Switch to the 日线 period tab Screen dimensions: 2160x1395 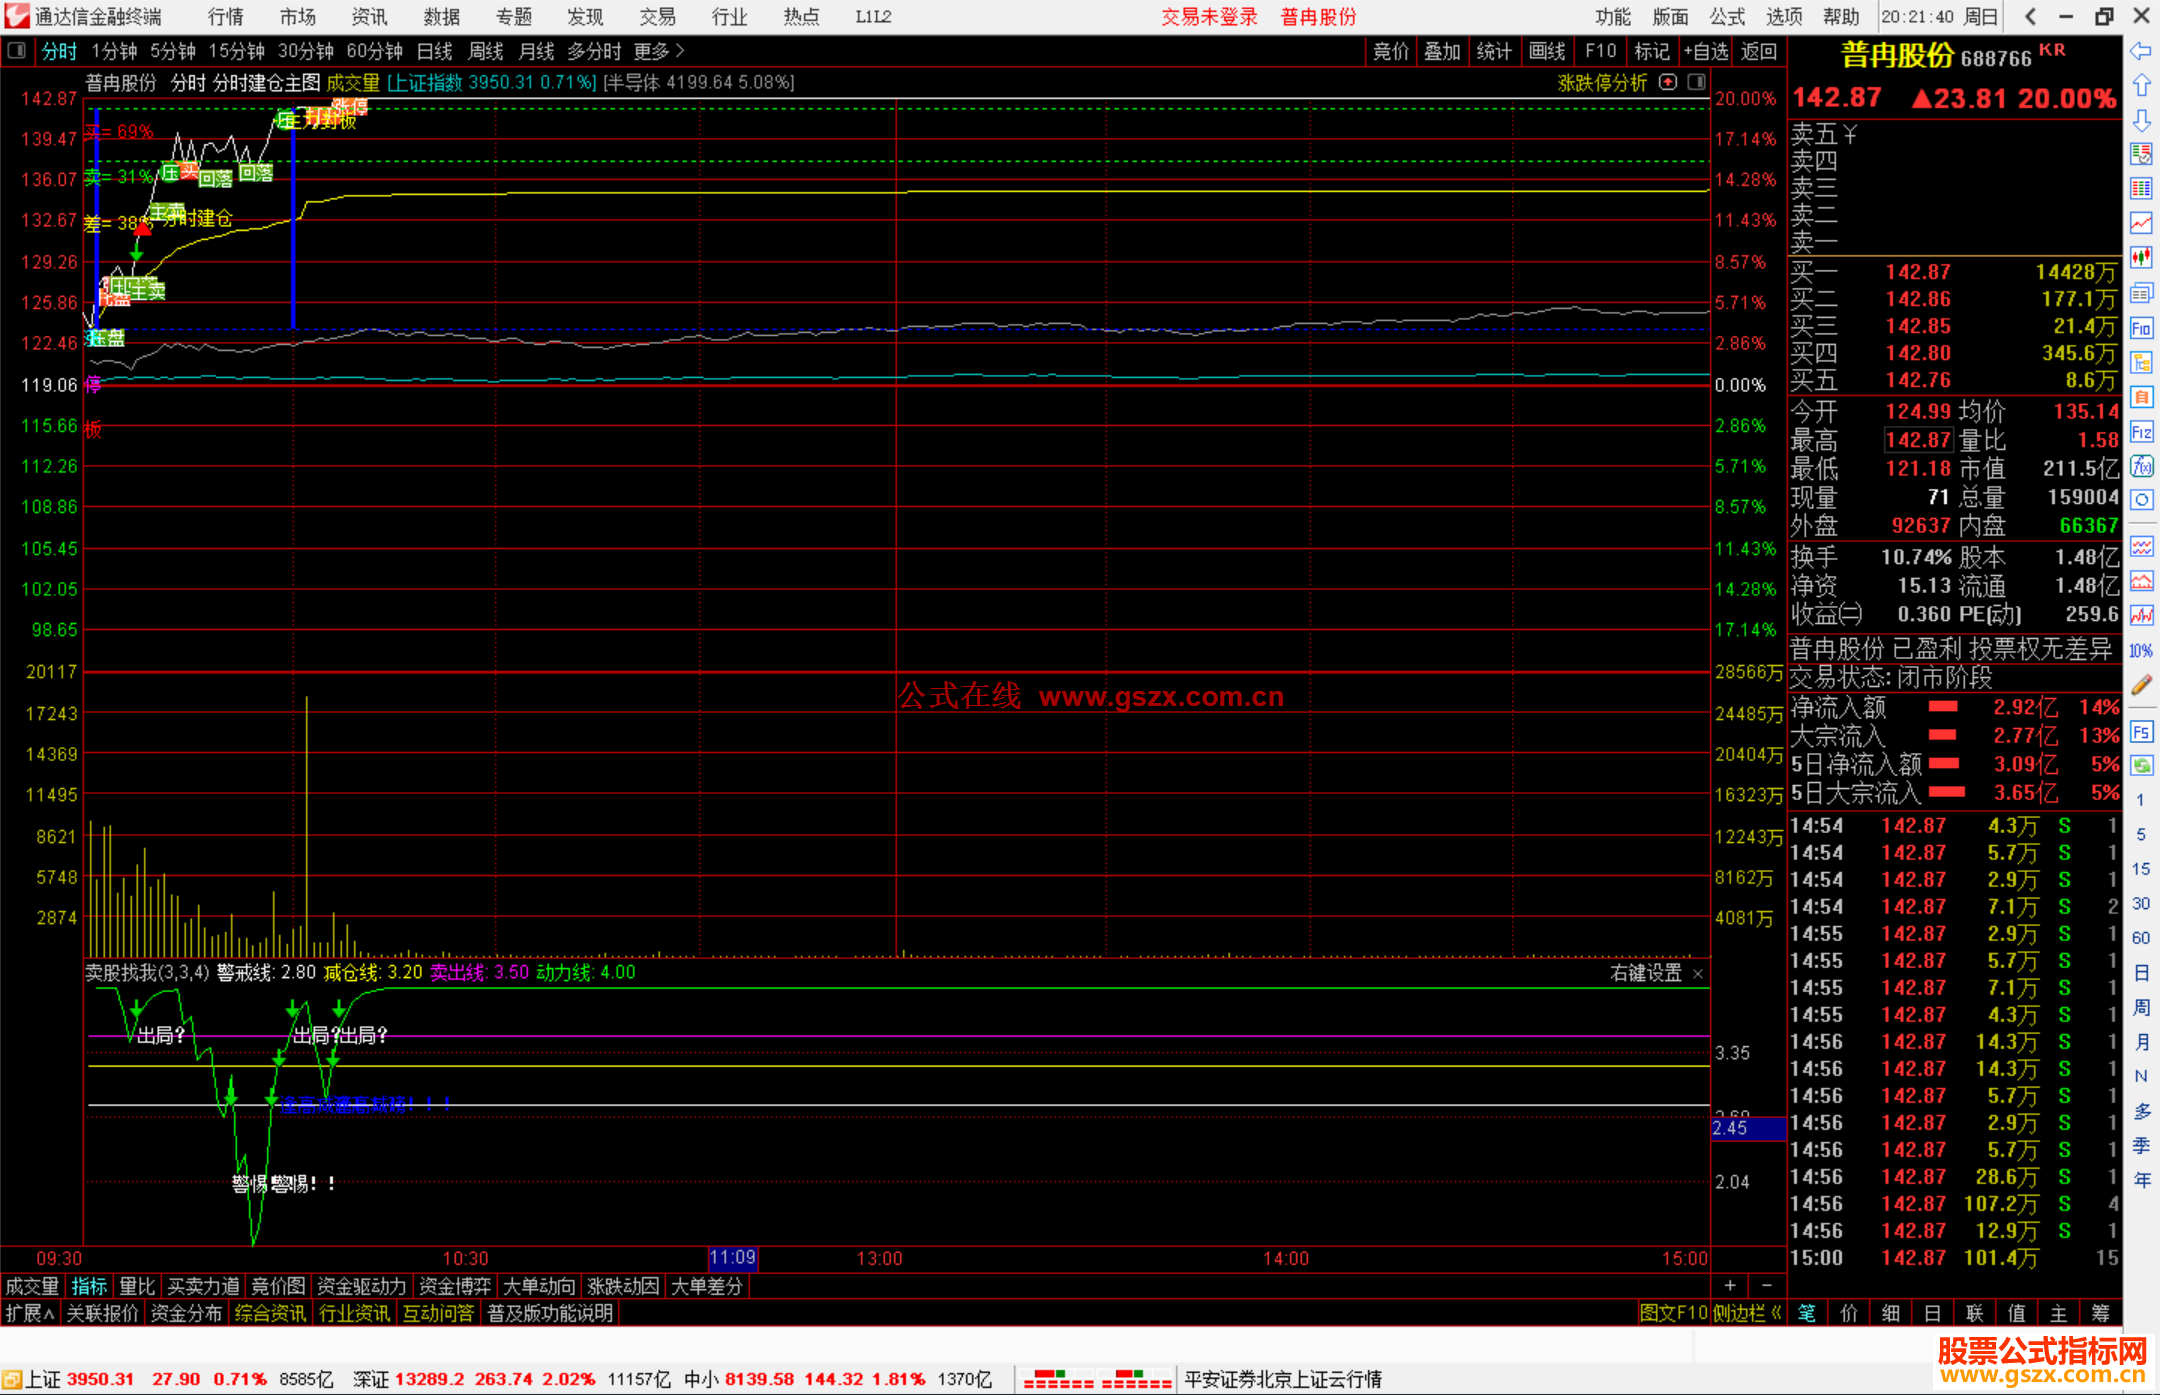point(434,51)
